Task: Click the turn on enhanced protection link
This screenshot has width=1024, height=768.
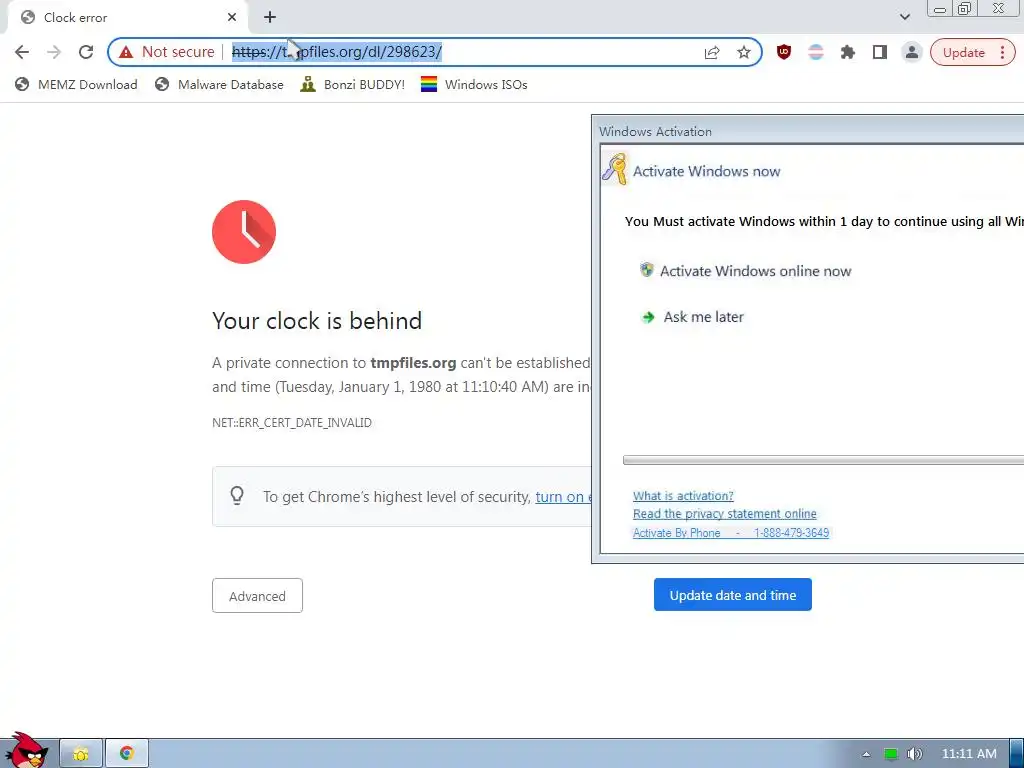Action: (562, 497)
